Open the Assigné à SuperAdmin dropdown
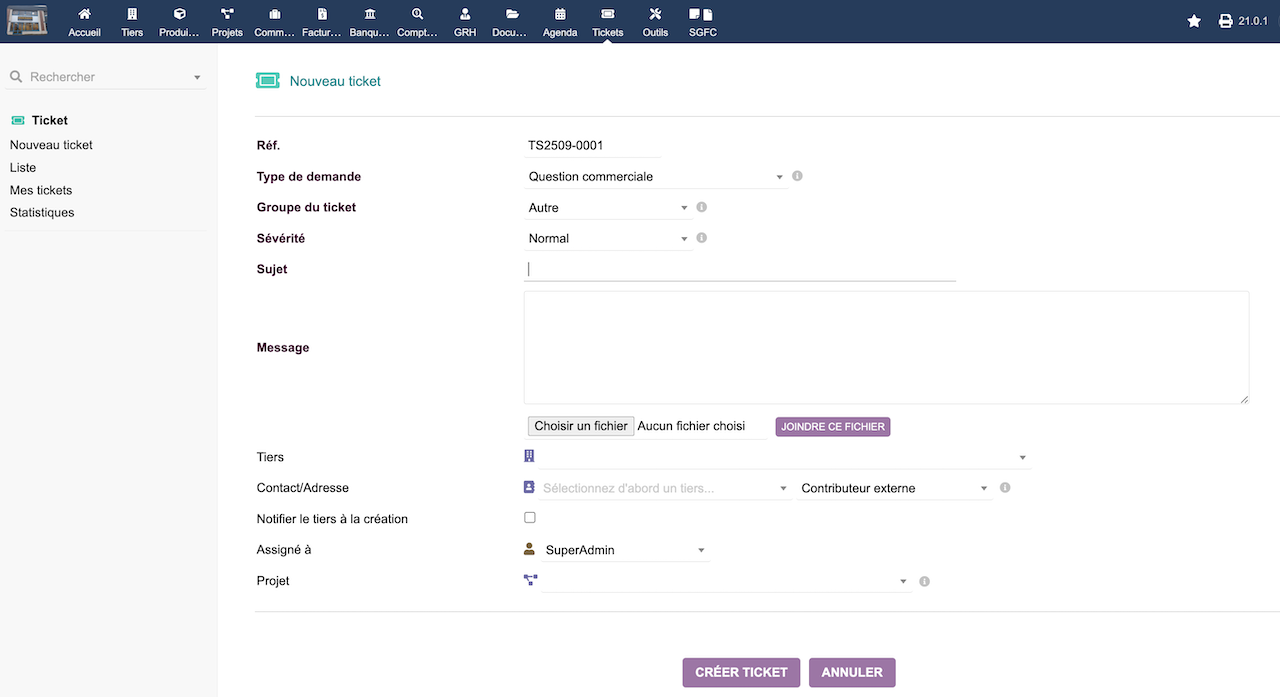 (x=625, y=550)
